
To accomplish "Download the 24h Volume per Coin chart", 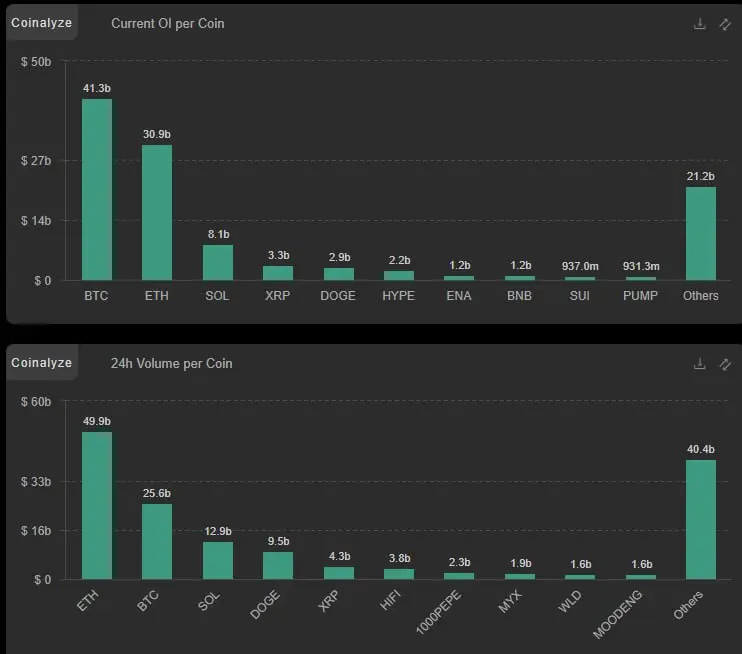I will click(x=700, y=364).
